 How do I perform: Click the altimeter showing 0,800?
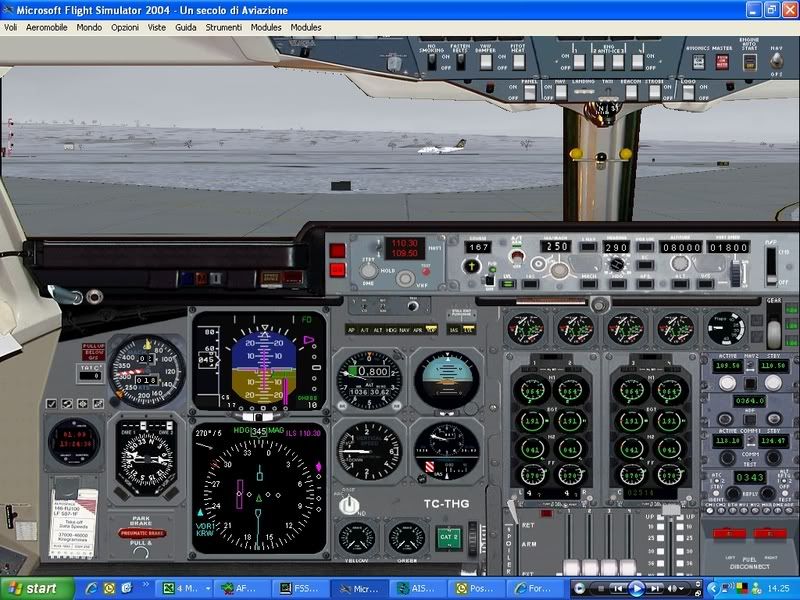pos(369,380)
